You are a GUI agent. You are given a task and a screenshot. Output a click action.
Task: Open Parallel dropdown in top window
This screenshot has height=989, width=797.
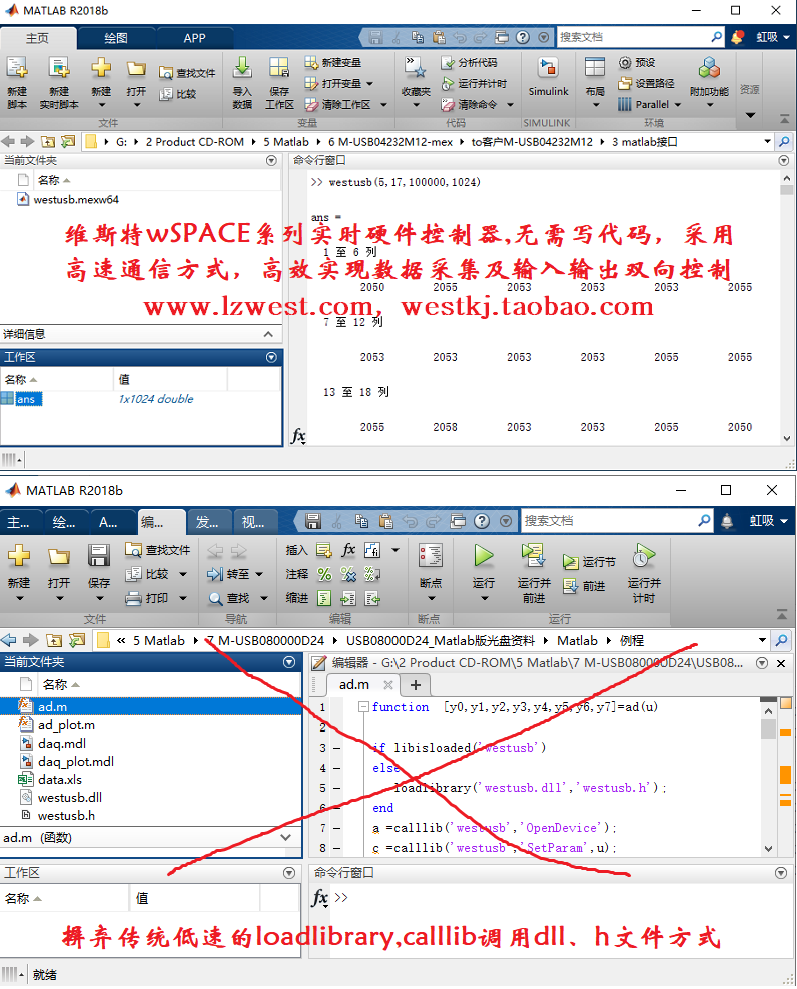point(678,104)
